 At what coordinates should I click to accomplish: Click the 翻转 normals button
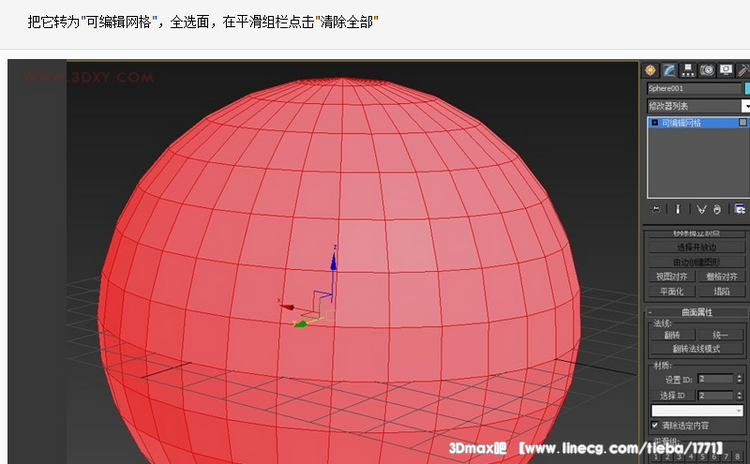[672, 335]
